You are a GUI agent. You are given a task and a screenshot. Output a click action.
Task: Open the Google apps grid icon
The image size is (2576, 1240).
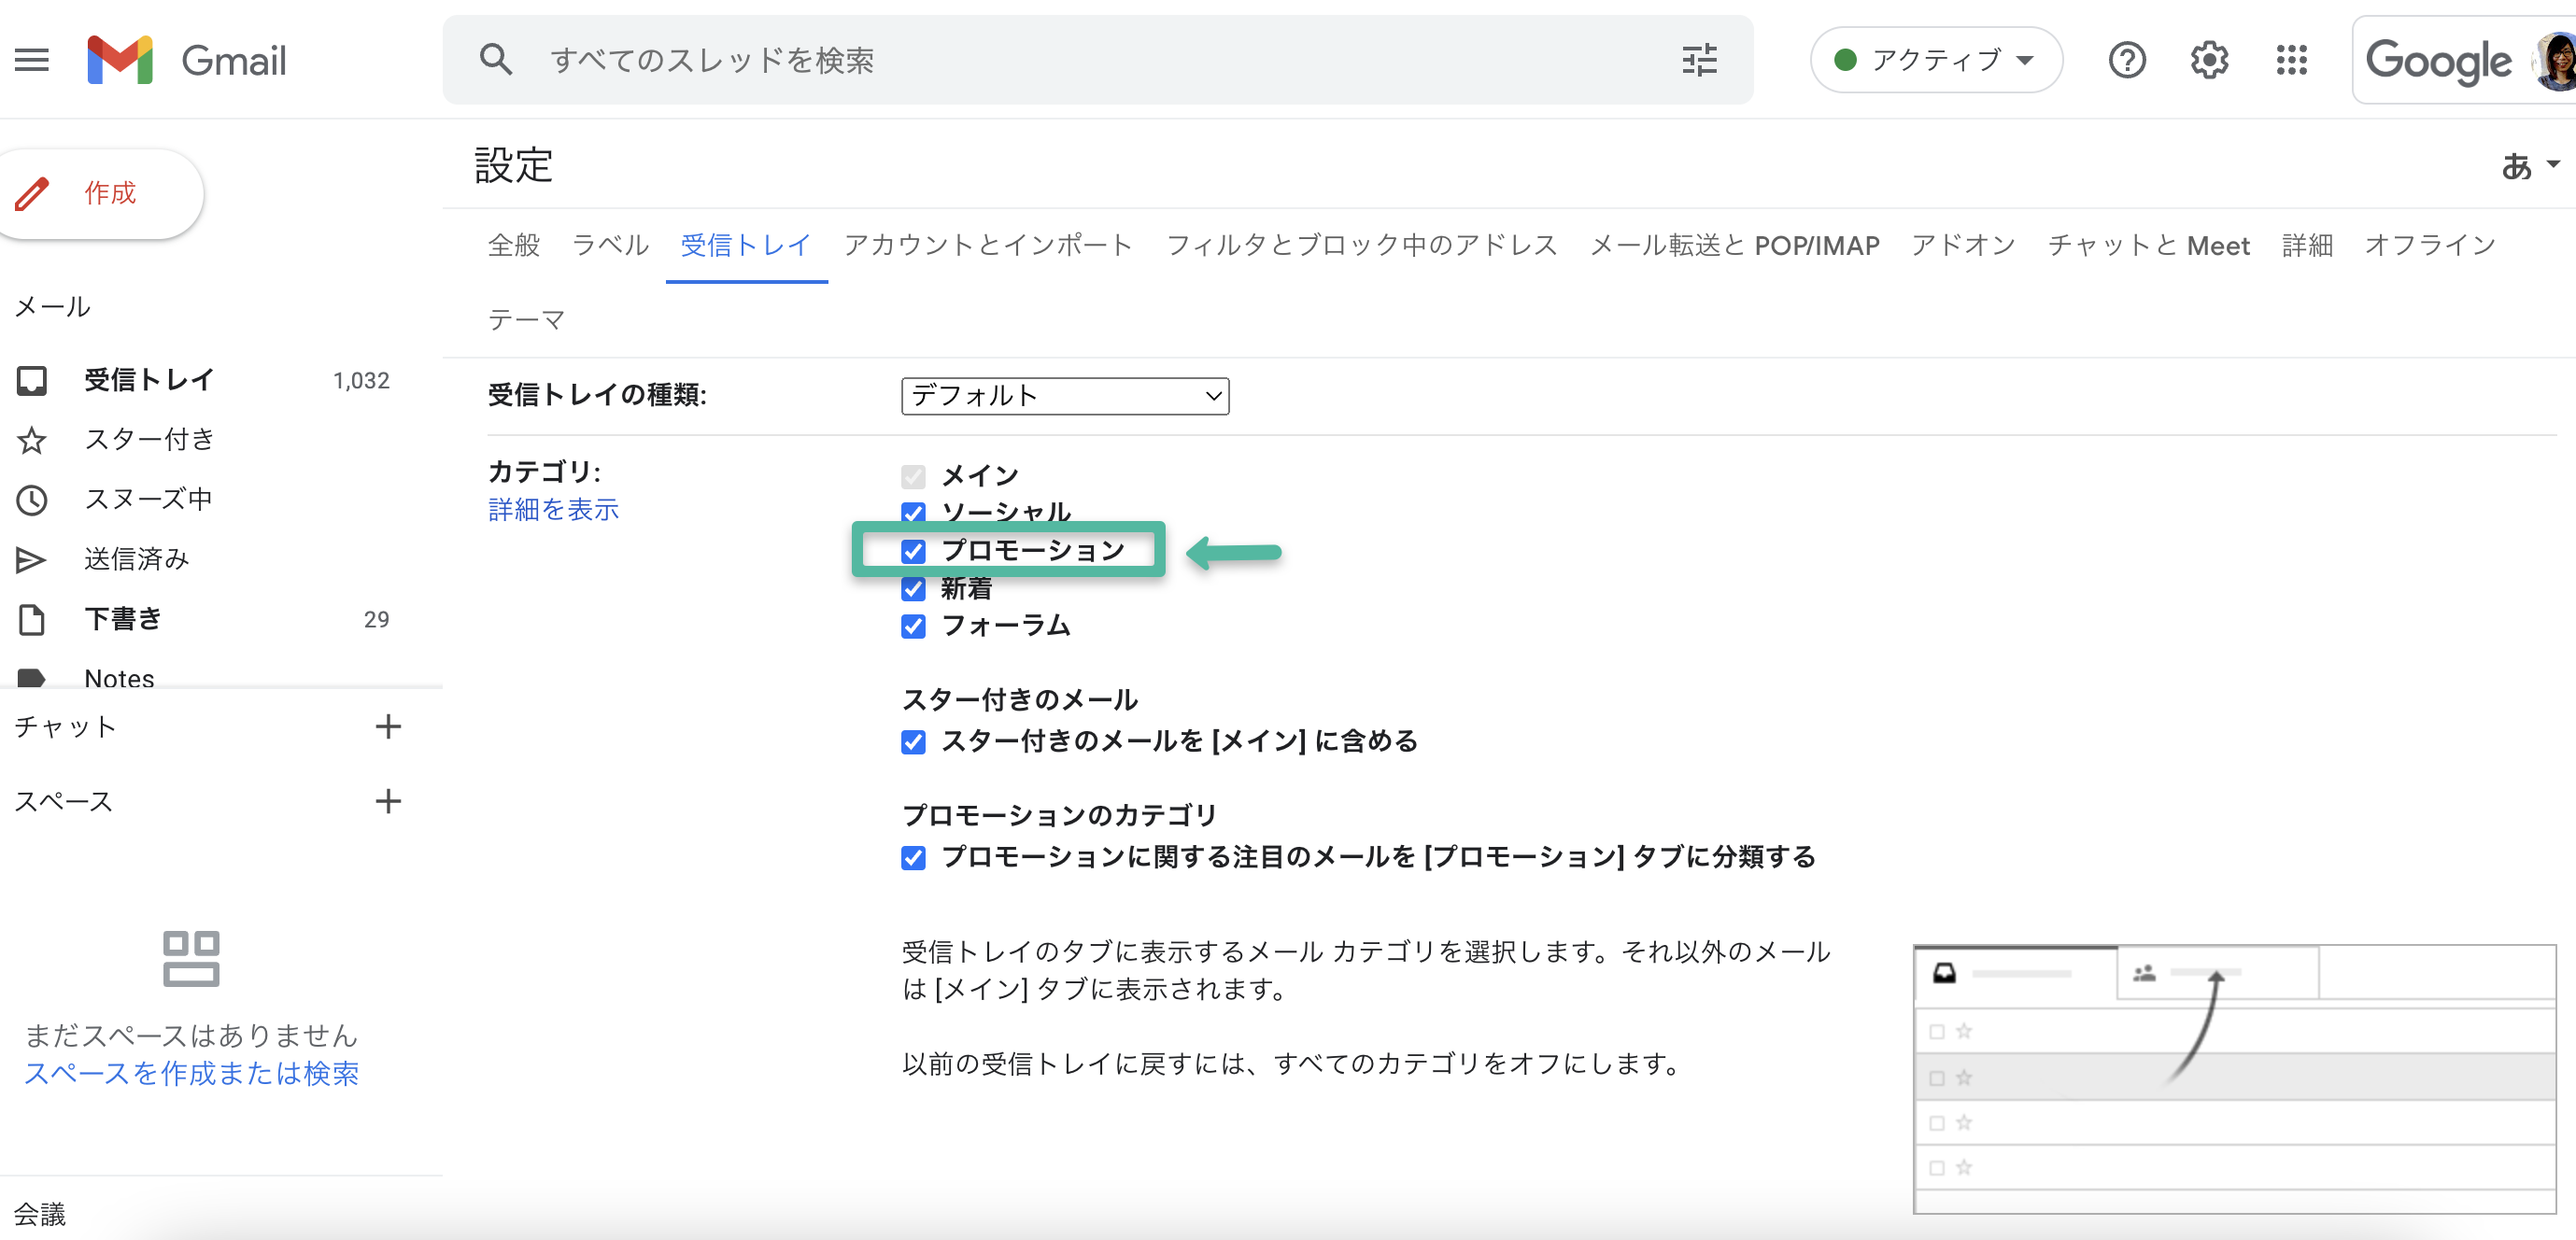pyautogui.click(x=2291, y=60)
